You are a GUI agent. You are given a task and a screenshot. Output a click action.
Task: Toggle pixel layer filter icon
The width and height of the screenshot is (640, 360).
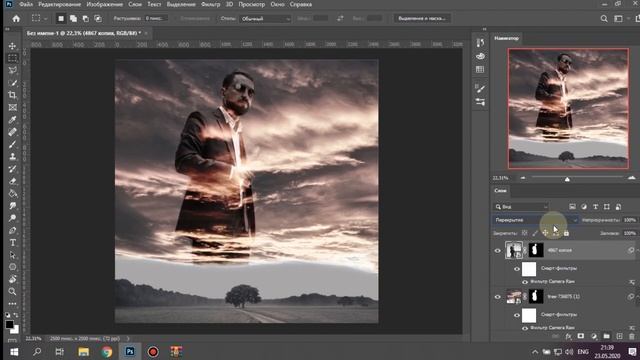[x=572, y=207]
